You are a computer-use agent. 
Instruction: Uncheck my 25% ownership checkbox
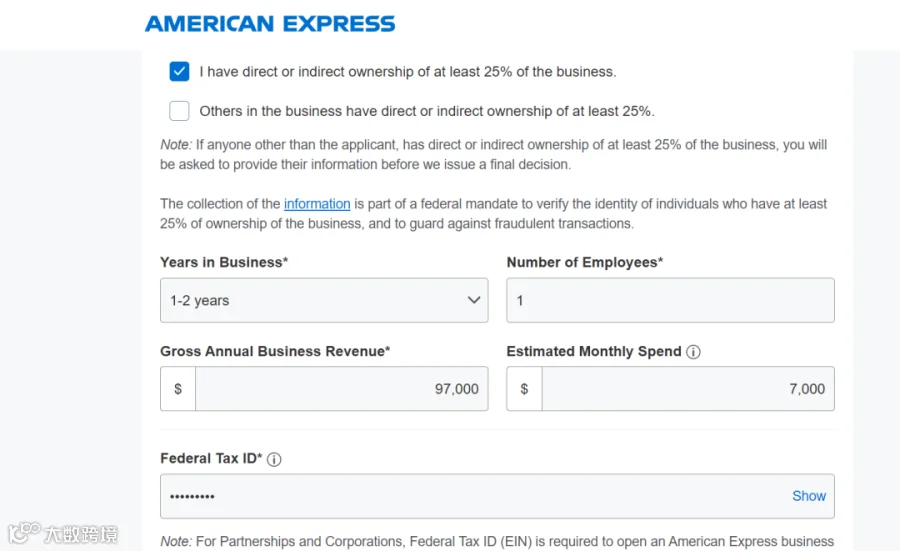pos(179,71)
